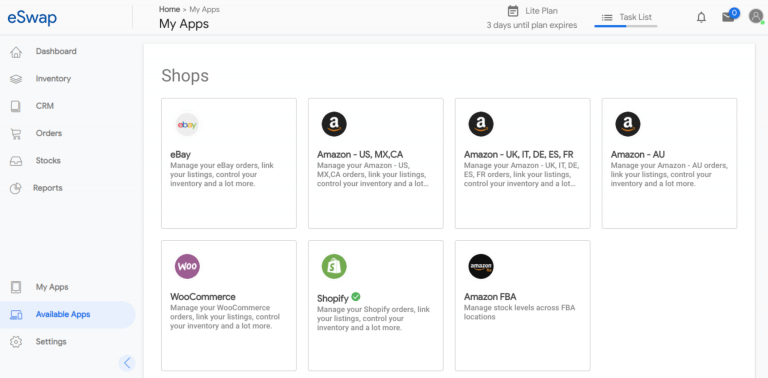Open the Reports section
The width and height of the screenshot is (768, 378).
point(48,188)
